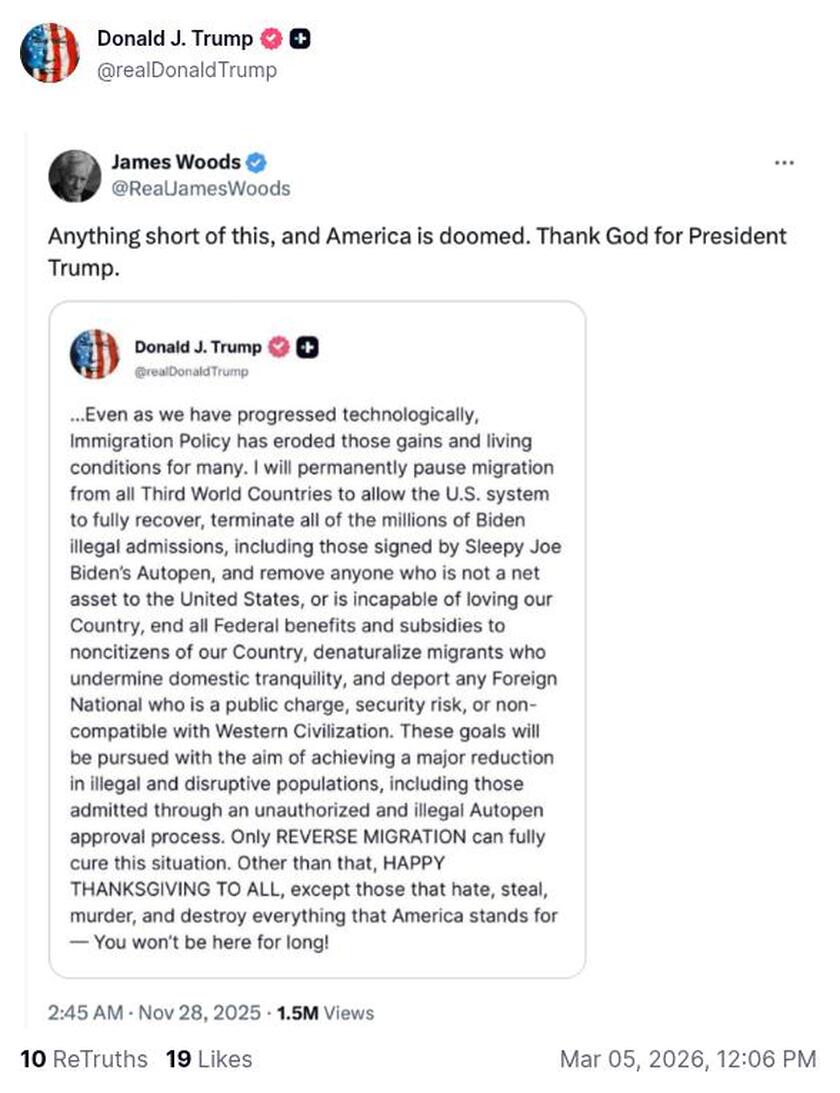Screen dimensions: 840x1093
Task: Open the quoted post body about REVERSE MIGRATION
Action: 315,678
